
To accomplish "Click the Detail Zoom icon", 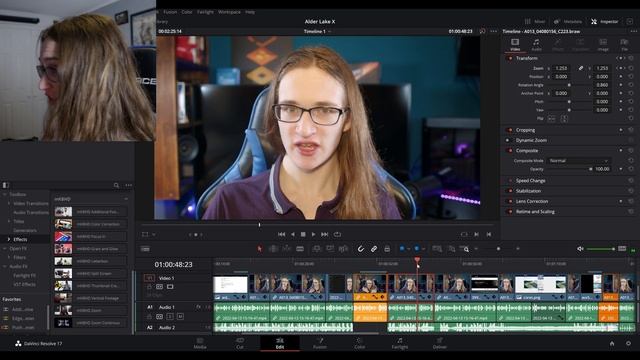I will [x=451, y=249].
